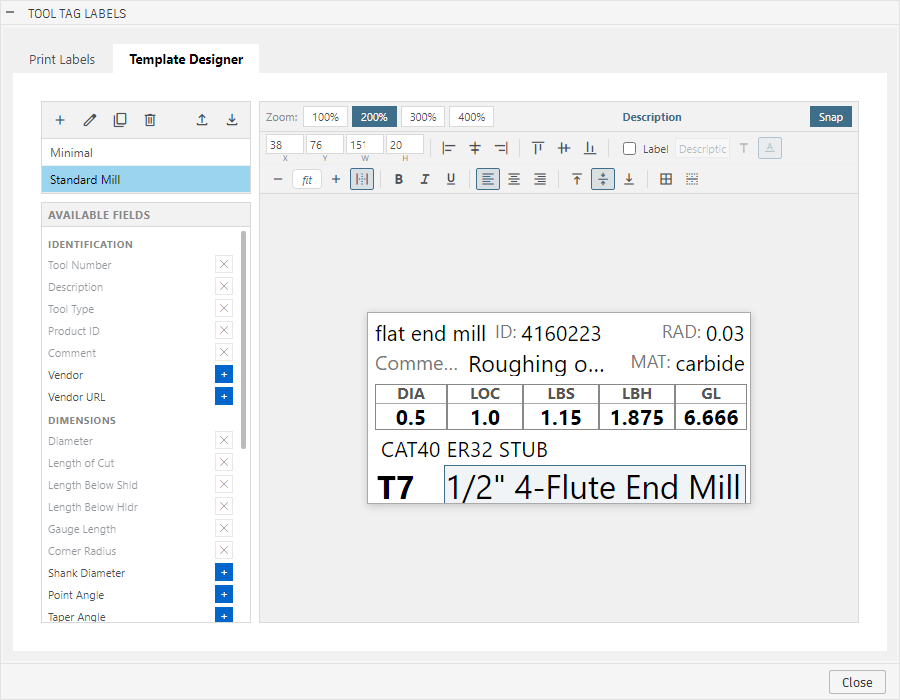The height and width of the screenshot is (700, 900).
Task: Set vertical text alignment to middle
Action: (x=603, y=179)
